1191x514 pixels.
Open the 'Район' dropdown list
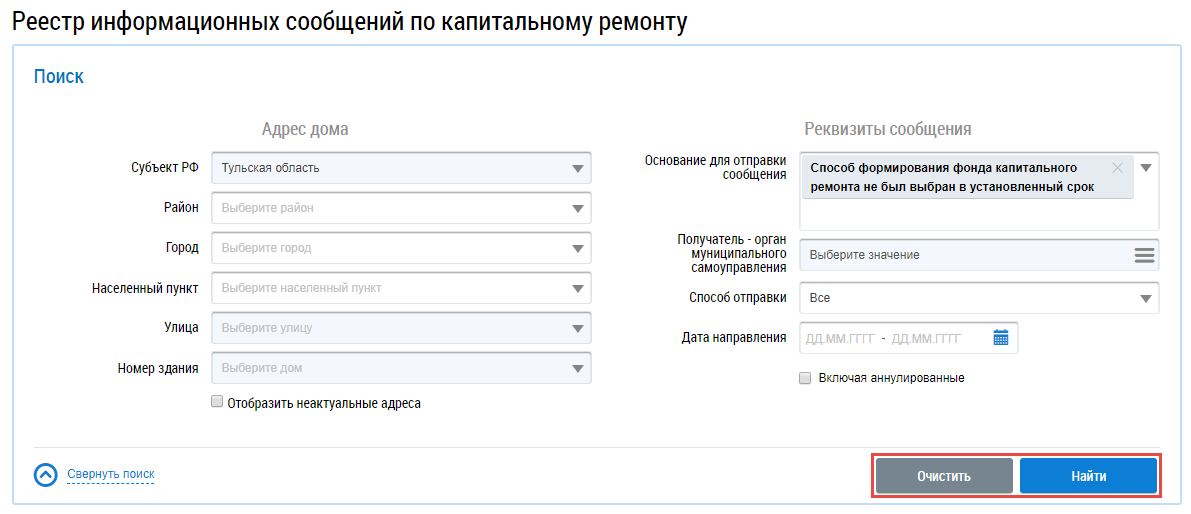tap(577, 208)
